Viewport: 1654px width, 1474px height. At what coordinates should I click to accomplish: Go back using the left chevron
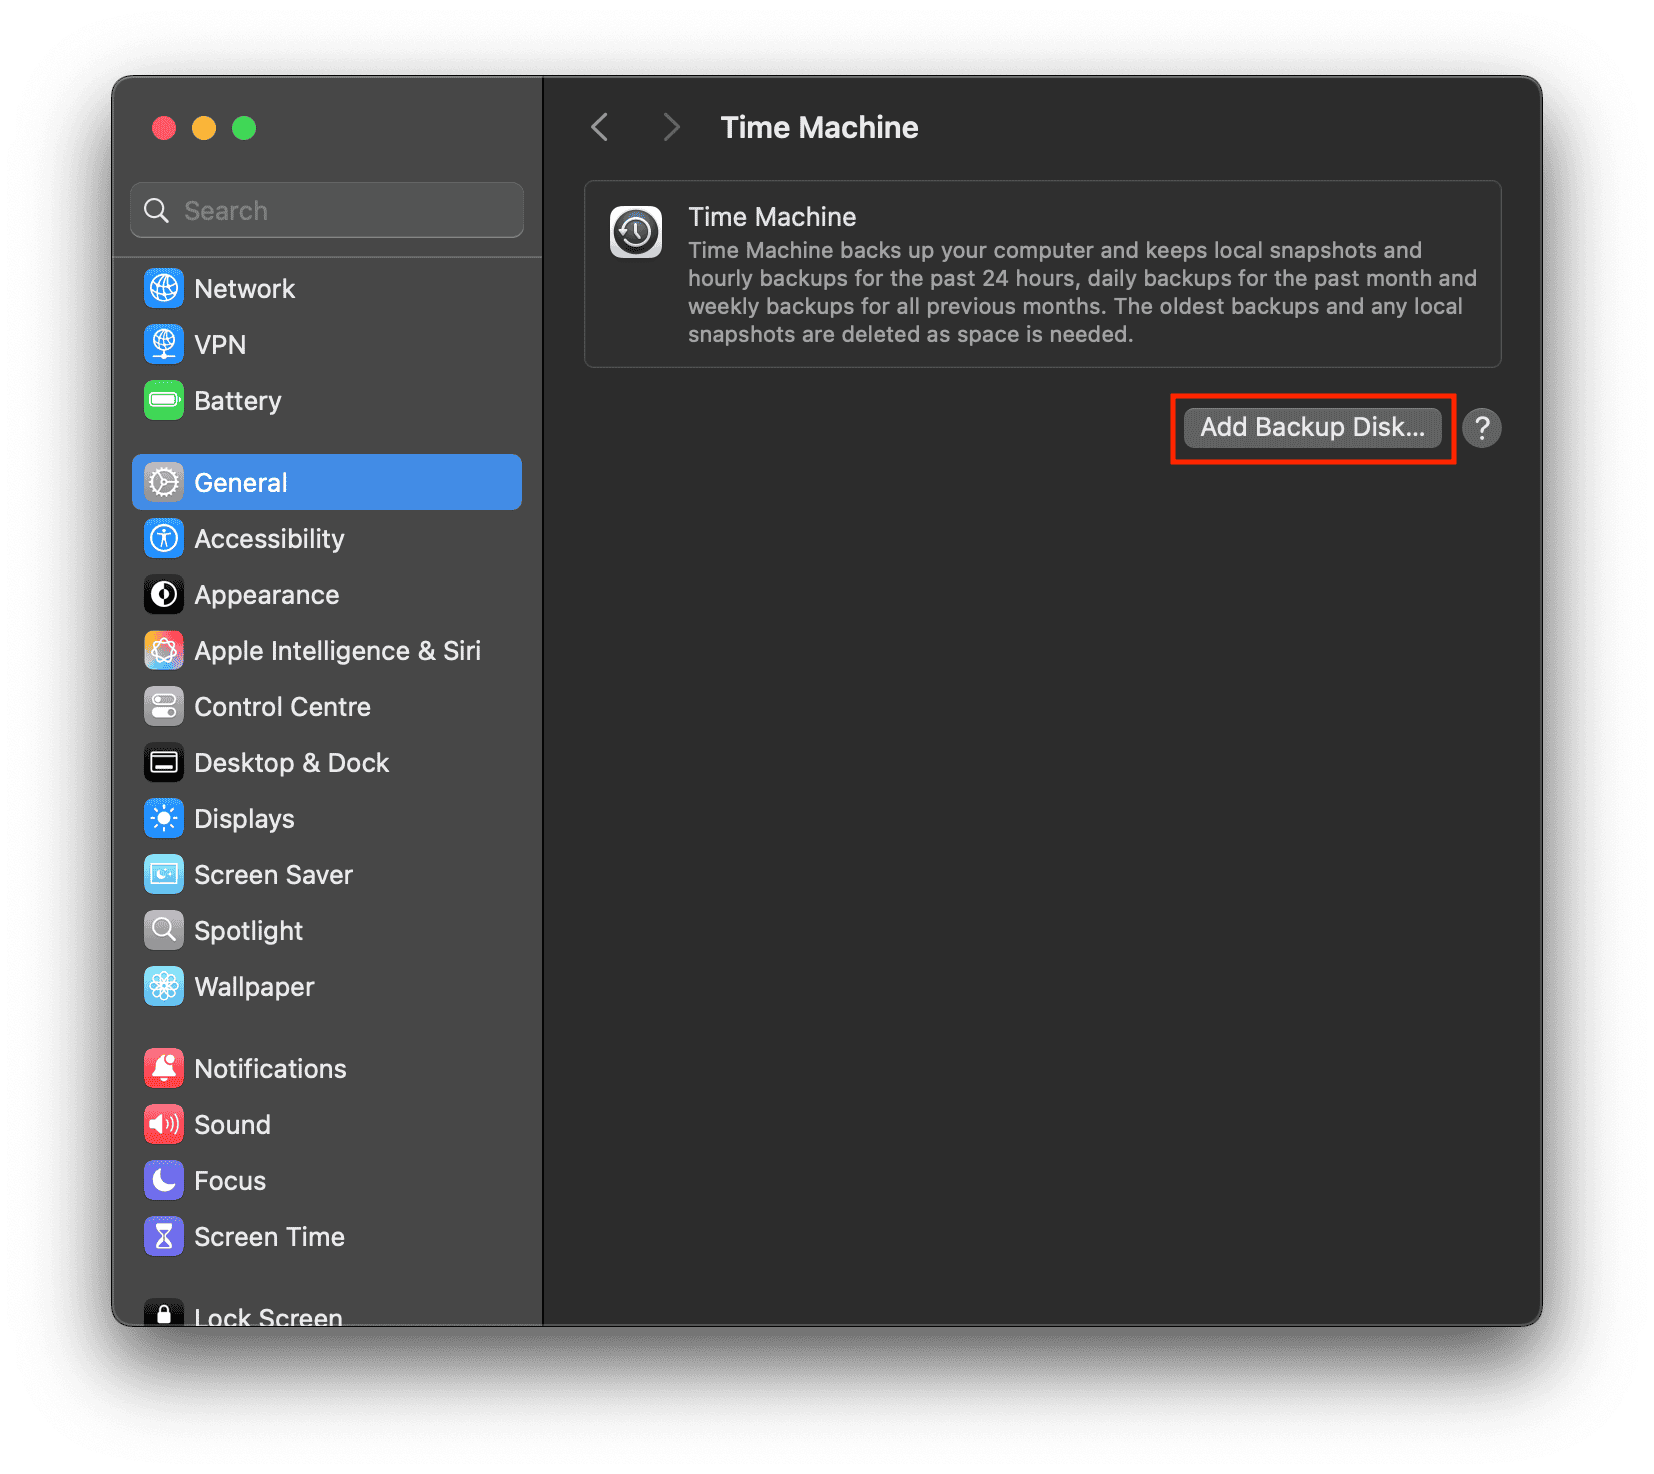click(600, 128)
